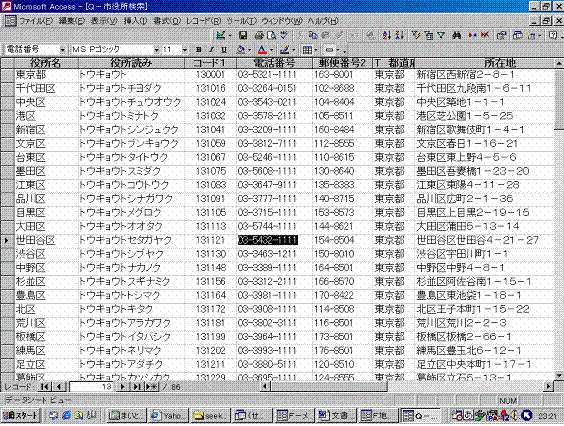This screenshot has height=426, width=564.
Task: Expand the Special Effect dropdown arrow
Action: point(338,50)
